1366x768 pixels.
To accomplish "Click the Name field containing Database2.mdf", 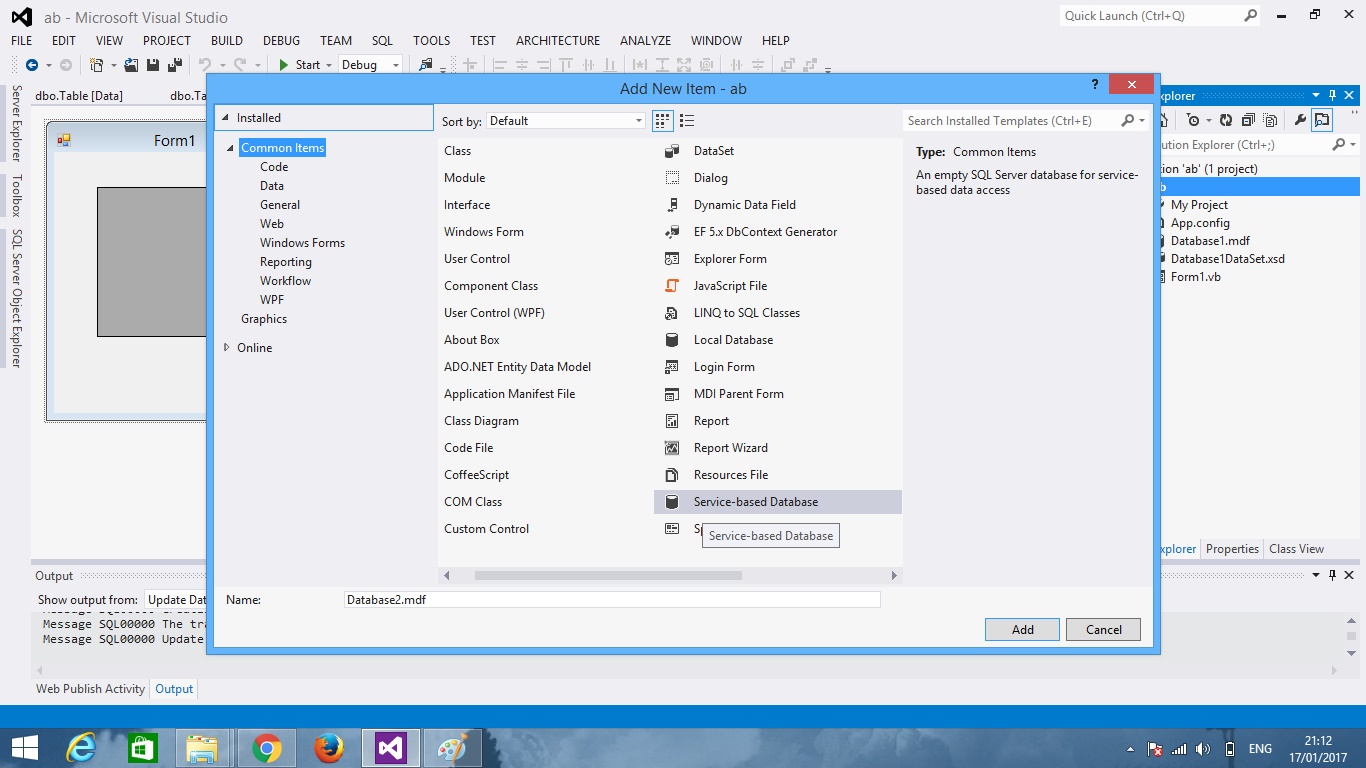I will [x=610, y=599].
